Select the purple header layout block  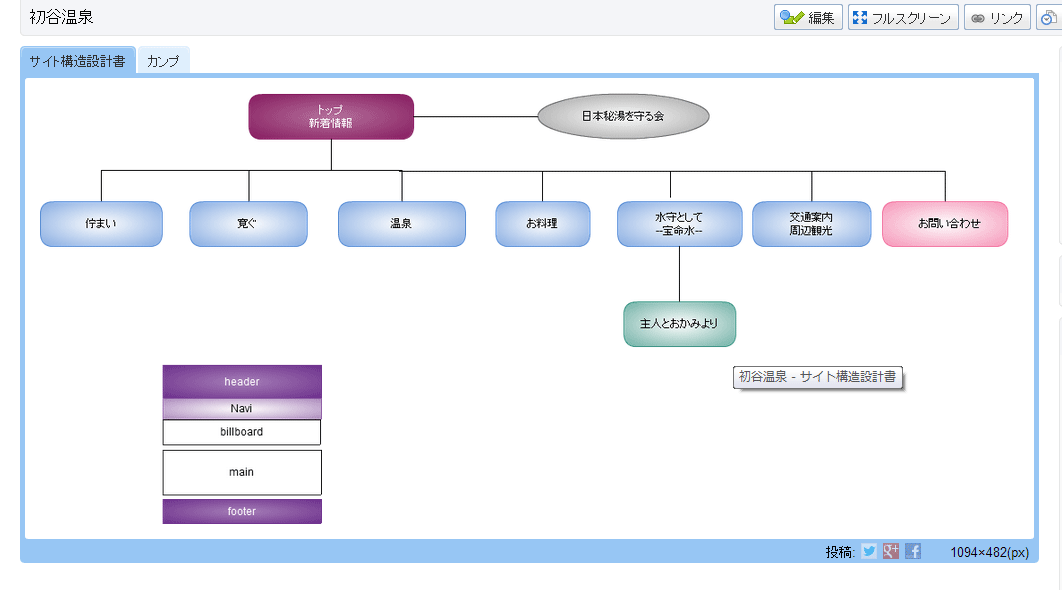[242, 382]
